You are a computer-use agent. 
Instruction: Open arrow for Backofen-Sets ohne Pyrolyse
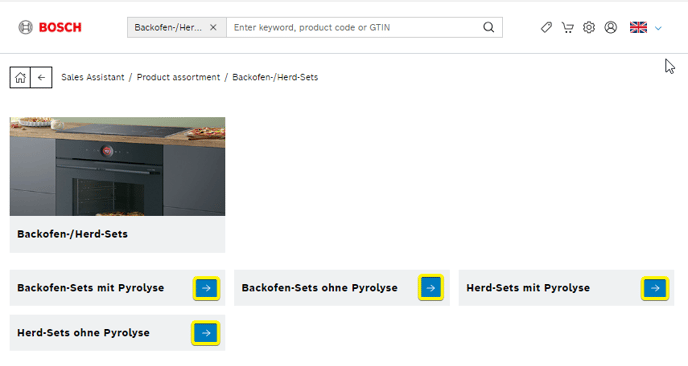(430, 288)
